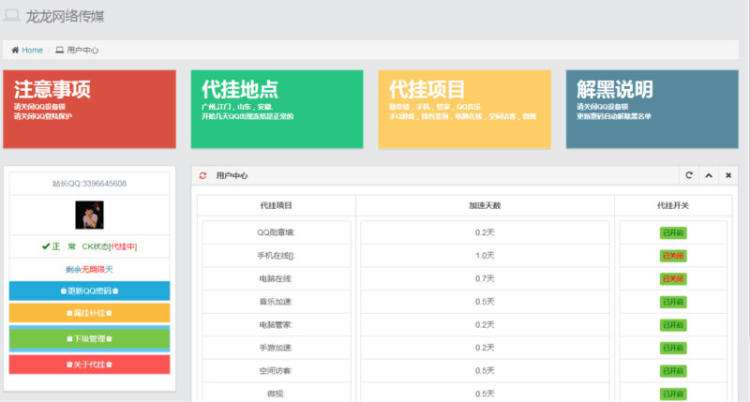Image resolution: width=750 pixels, height=402 pixels.
Task: Click the home icon in the breadcrumb
Action: pyautogui.click(x=15, y=49)
